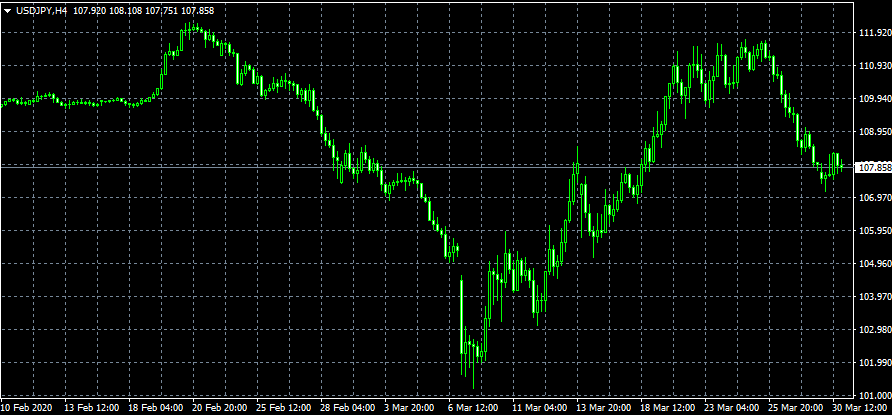Screen dimensions: 892x415
Task: Click the high price value 108.108
Action: [126, 11]
